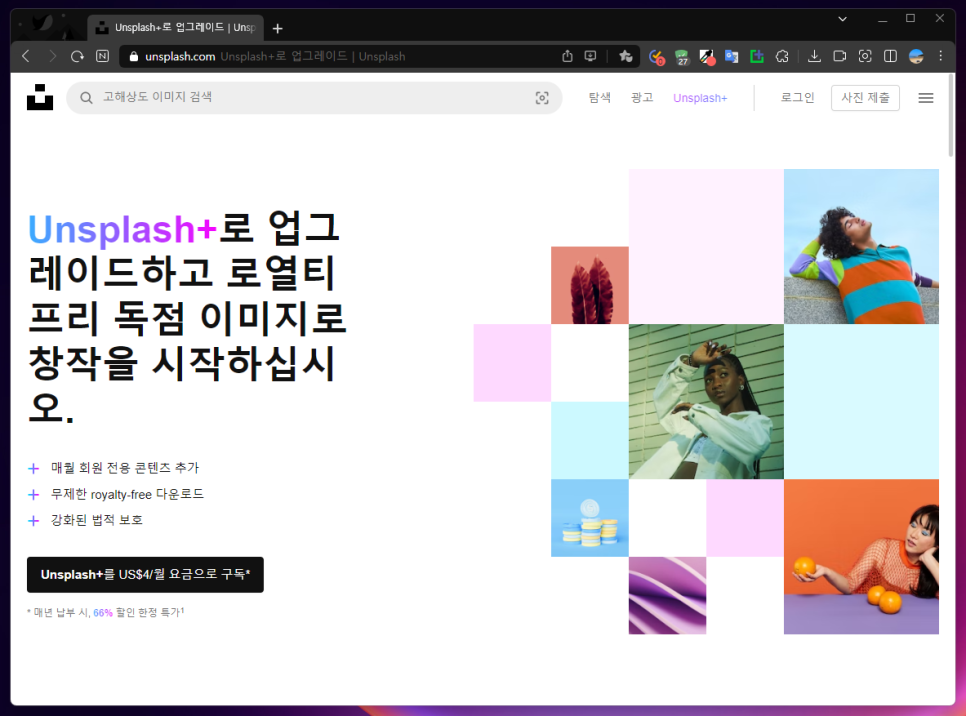
Task: Open the green square extension icon
Action: tap(757, 56)
